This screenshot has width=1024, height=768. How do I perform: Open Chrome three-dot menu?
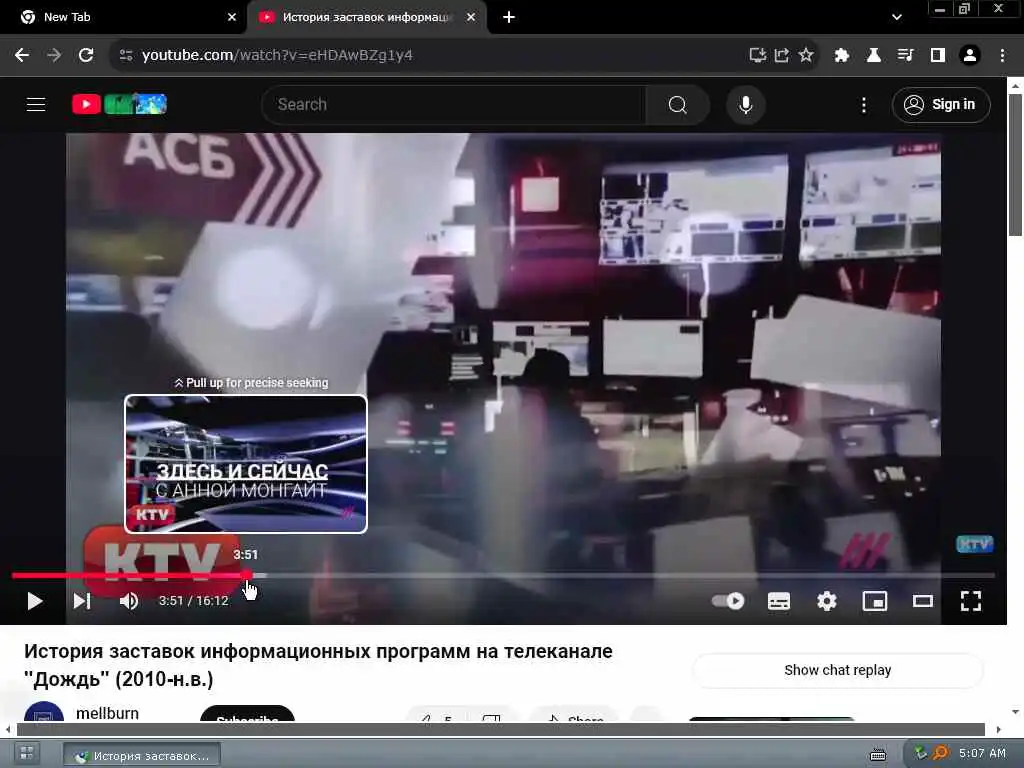point(1002,56)
